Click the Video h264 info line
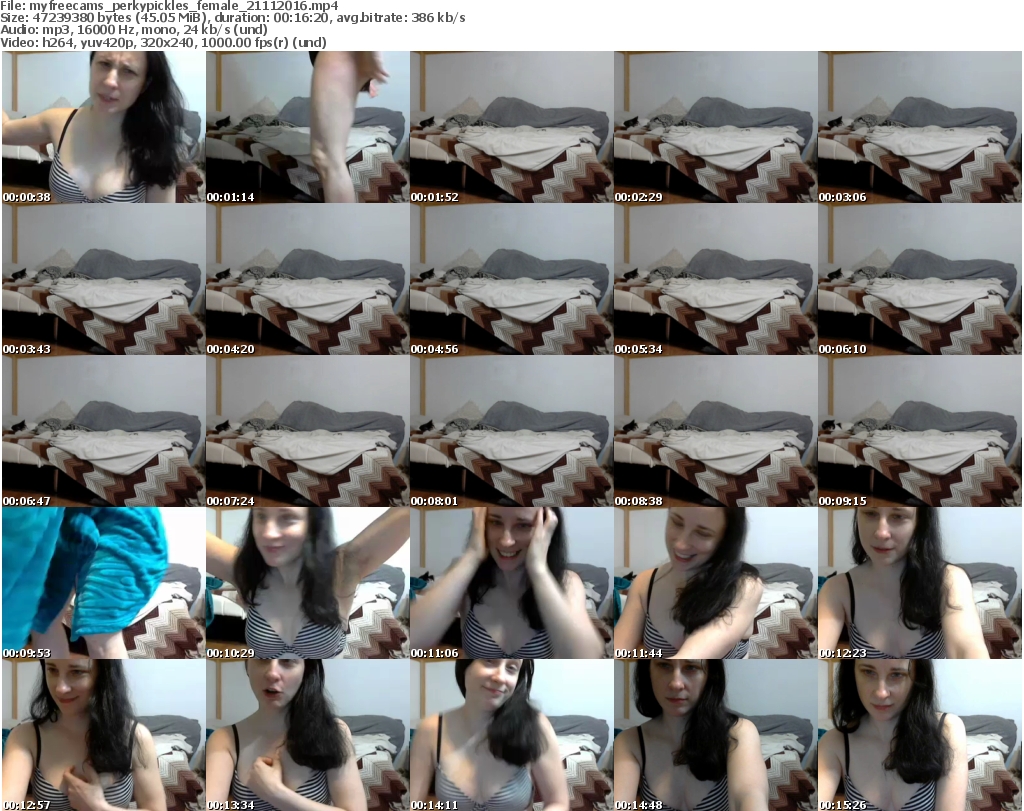 pyautogui.click(x=163, y=42)
